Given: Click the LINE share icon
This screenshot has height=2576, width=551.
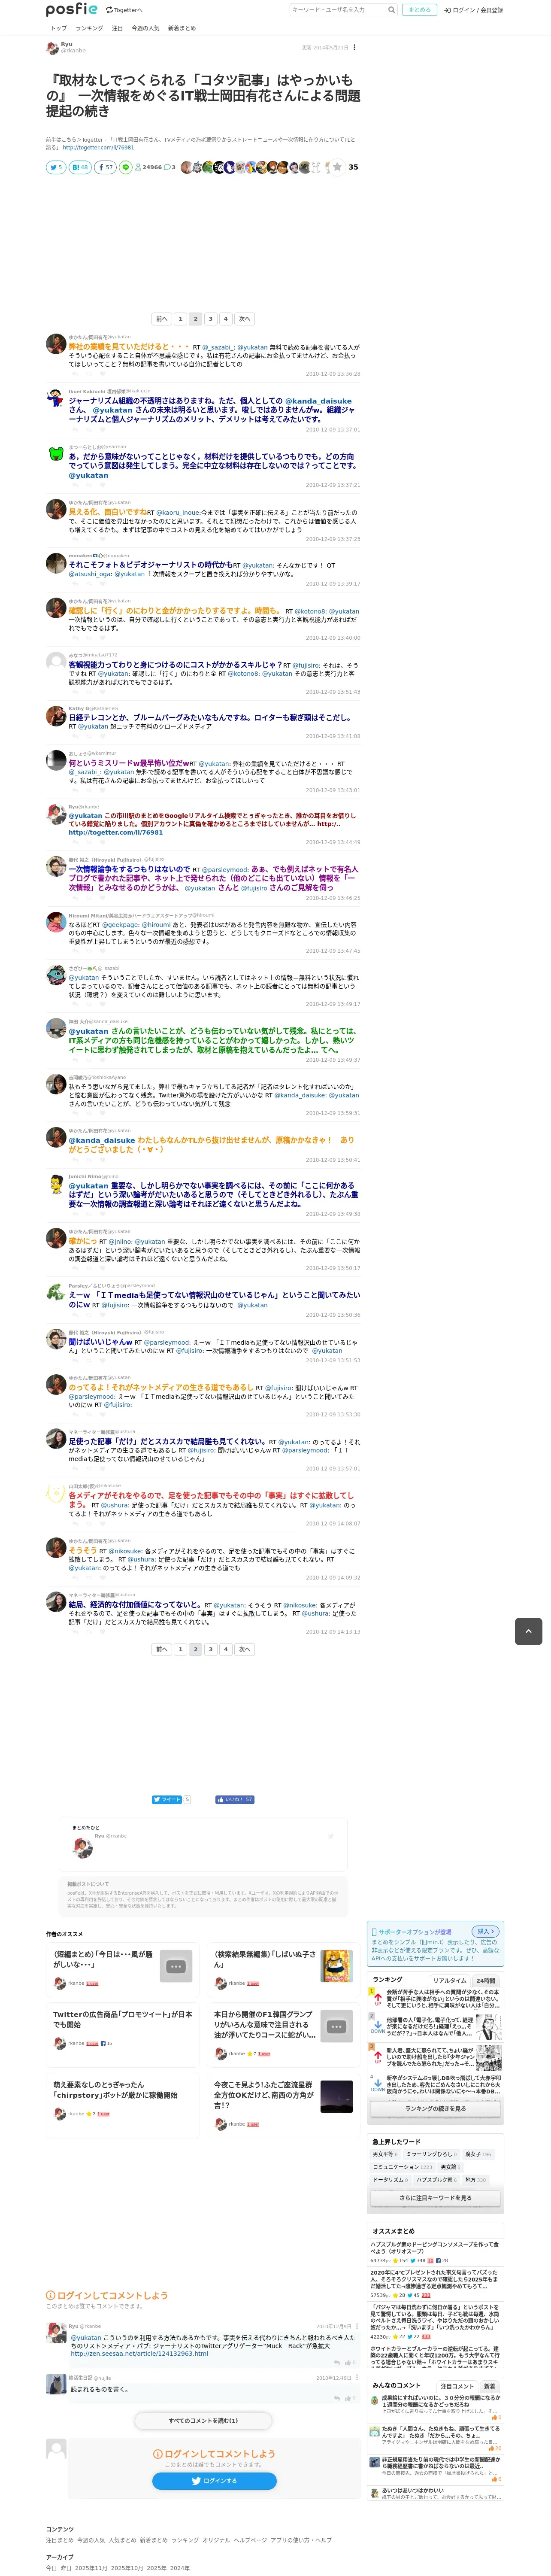Looking at the screenshot, I should [x=126, y=167].
